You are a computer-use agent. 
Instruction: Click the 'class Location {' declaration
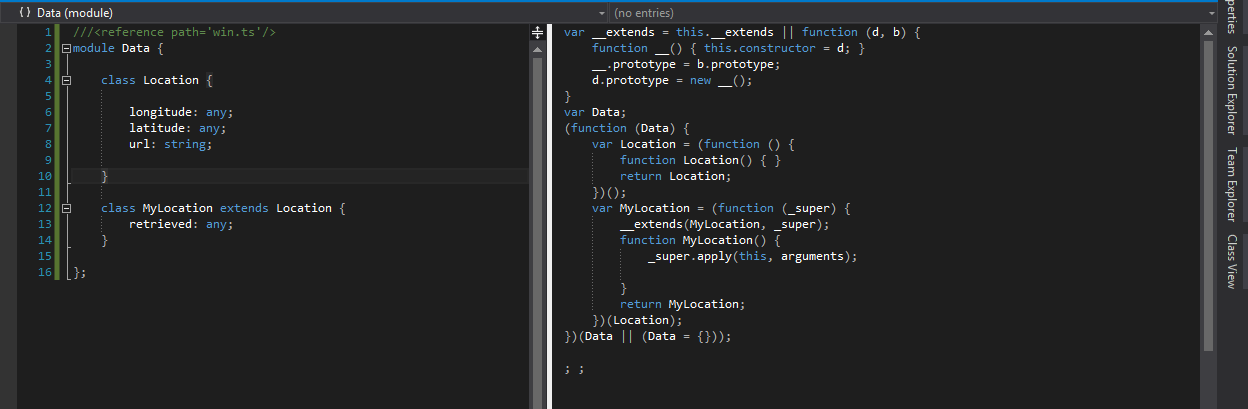click(157, 80)
